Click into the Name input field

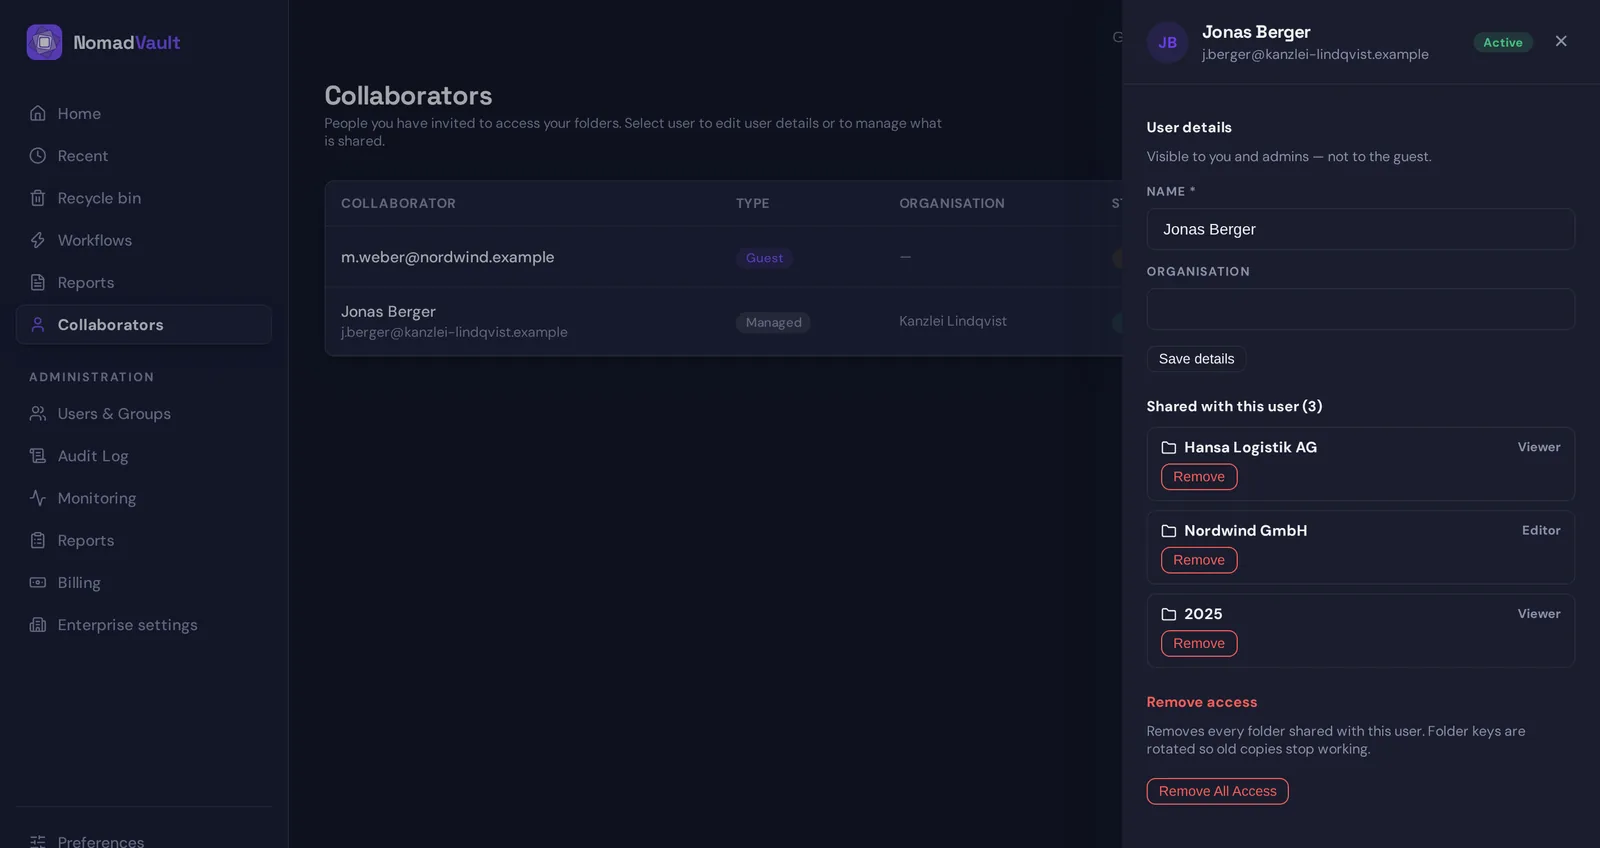coord(1360,229)
